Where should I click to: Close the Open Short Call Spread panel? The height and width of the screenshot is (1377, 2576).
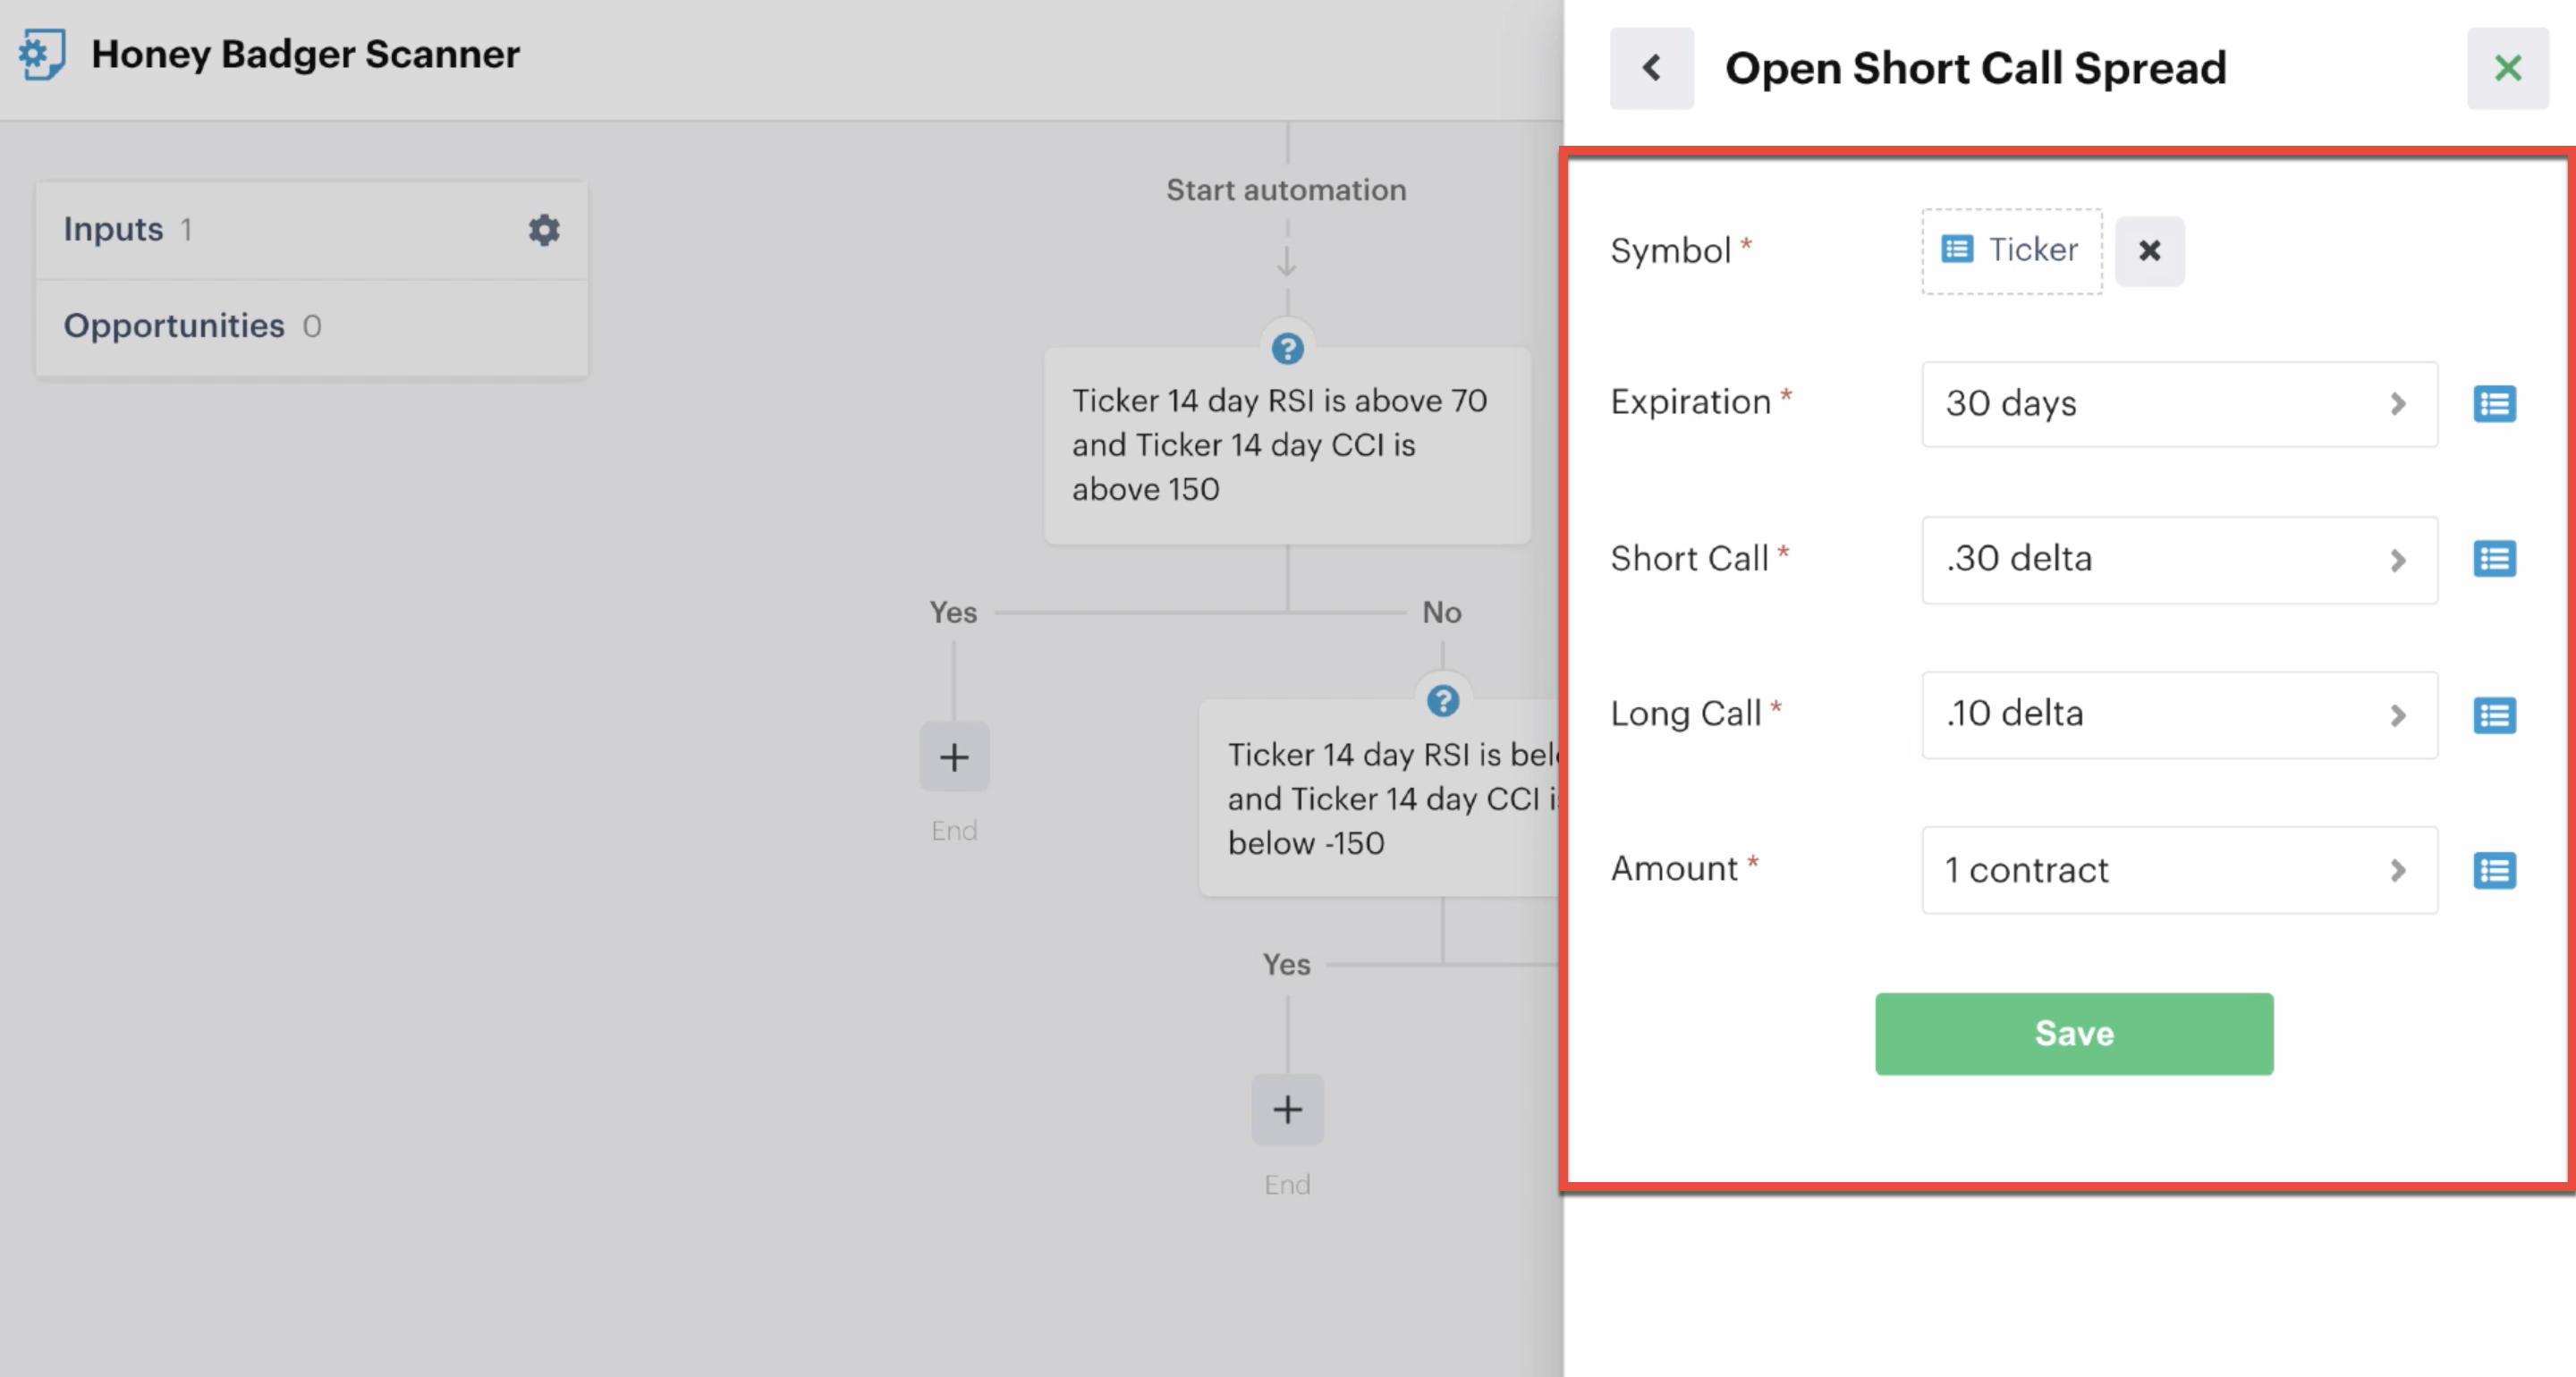click(2507, 68)
